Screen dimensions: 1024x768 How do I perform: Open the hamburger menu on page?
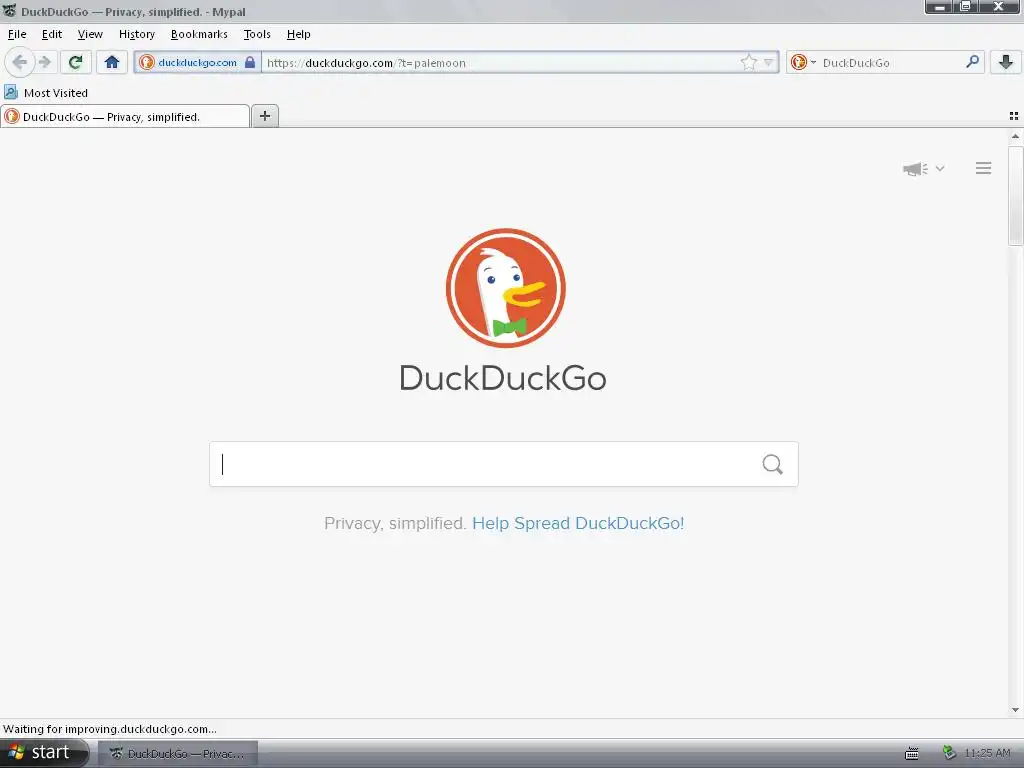click(x=984, y=168)
